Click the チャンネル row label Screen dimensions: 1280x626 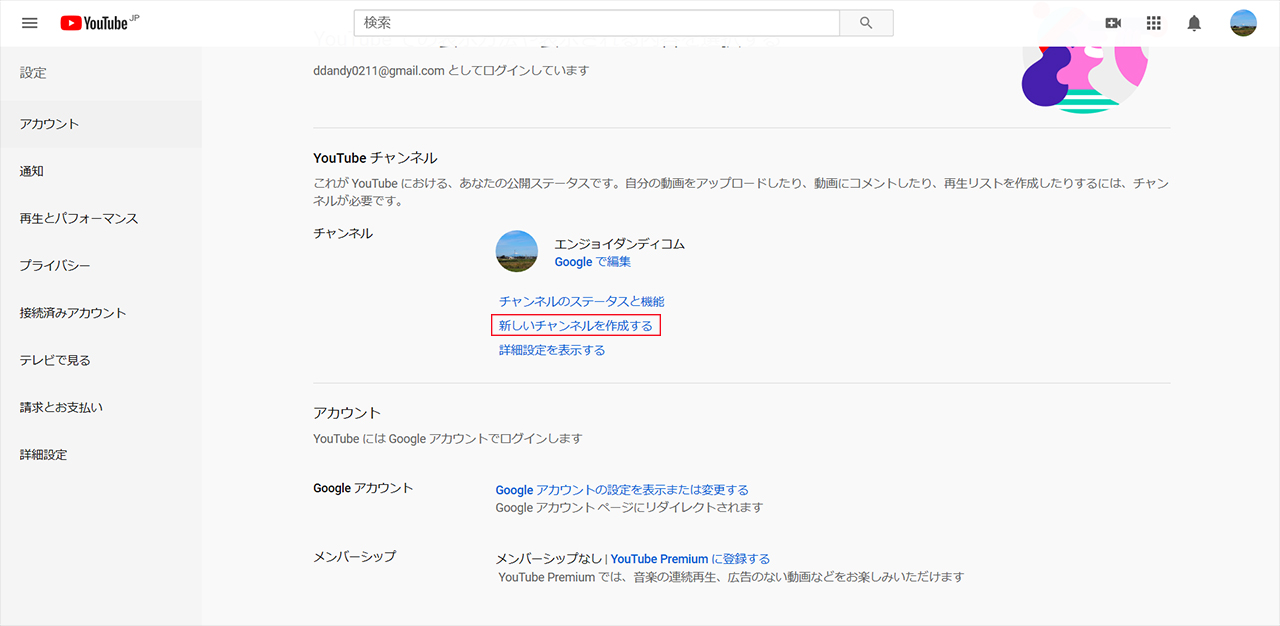point(343,233)
